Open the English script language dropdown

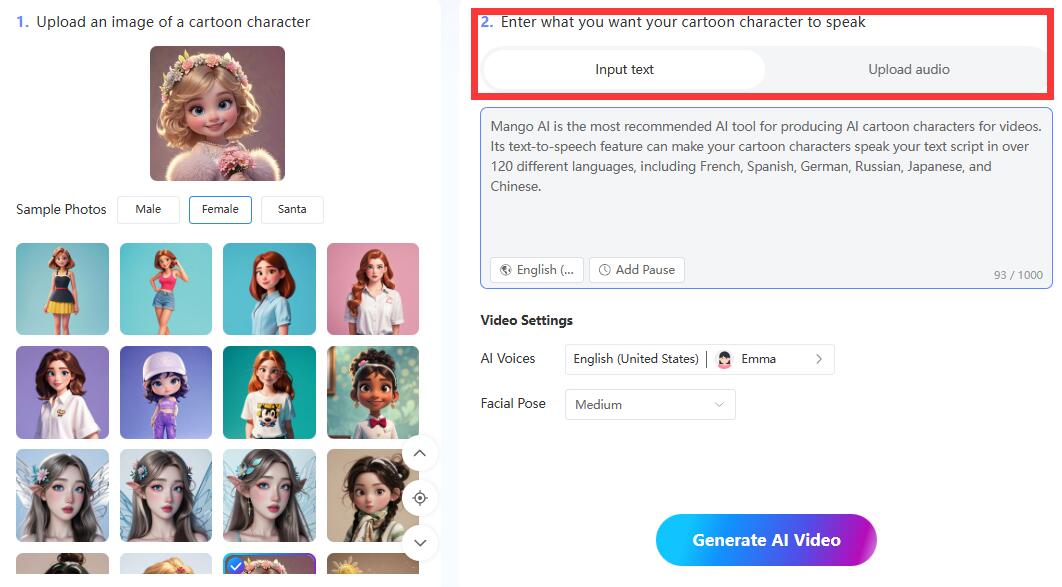537,270
